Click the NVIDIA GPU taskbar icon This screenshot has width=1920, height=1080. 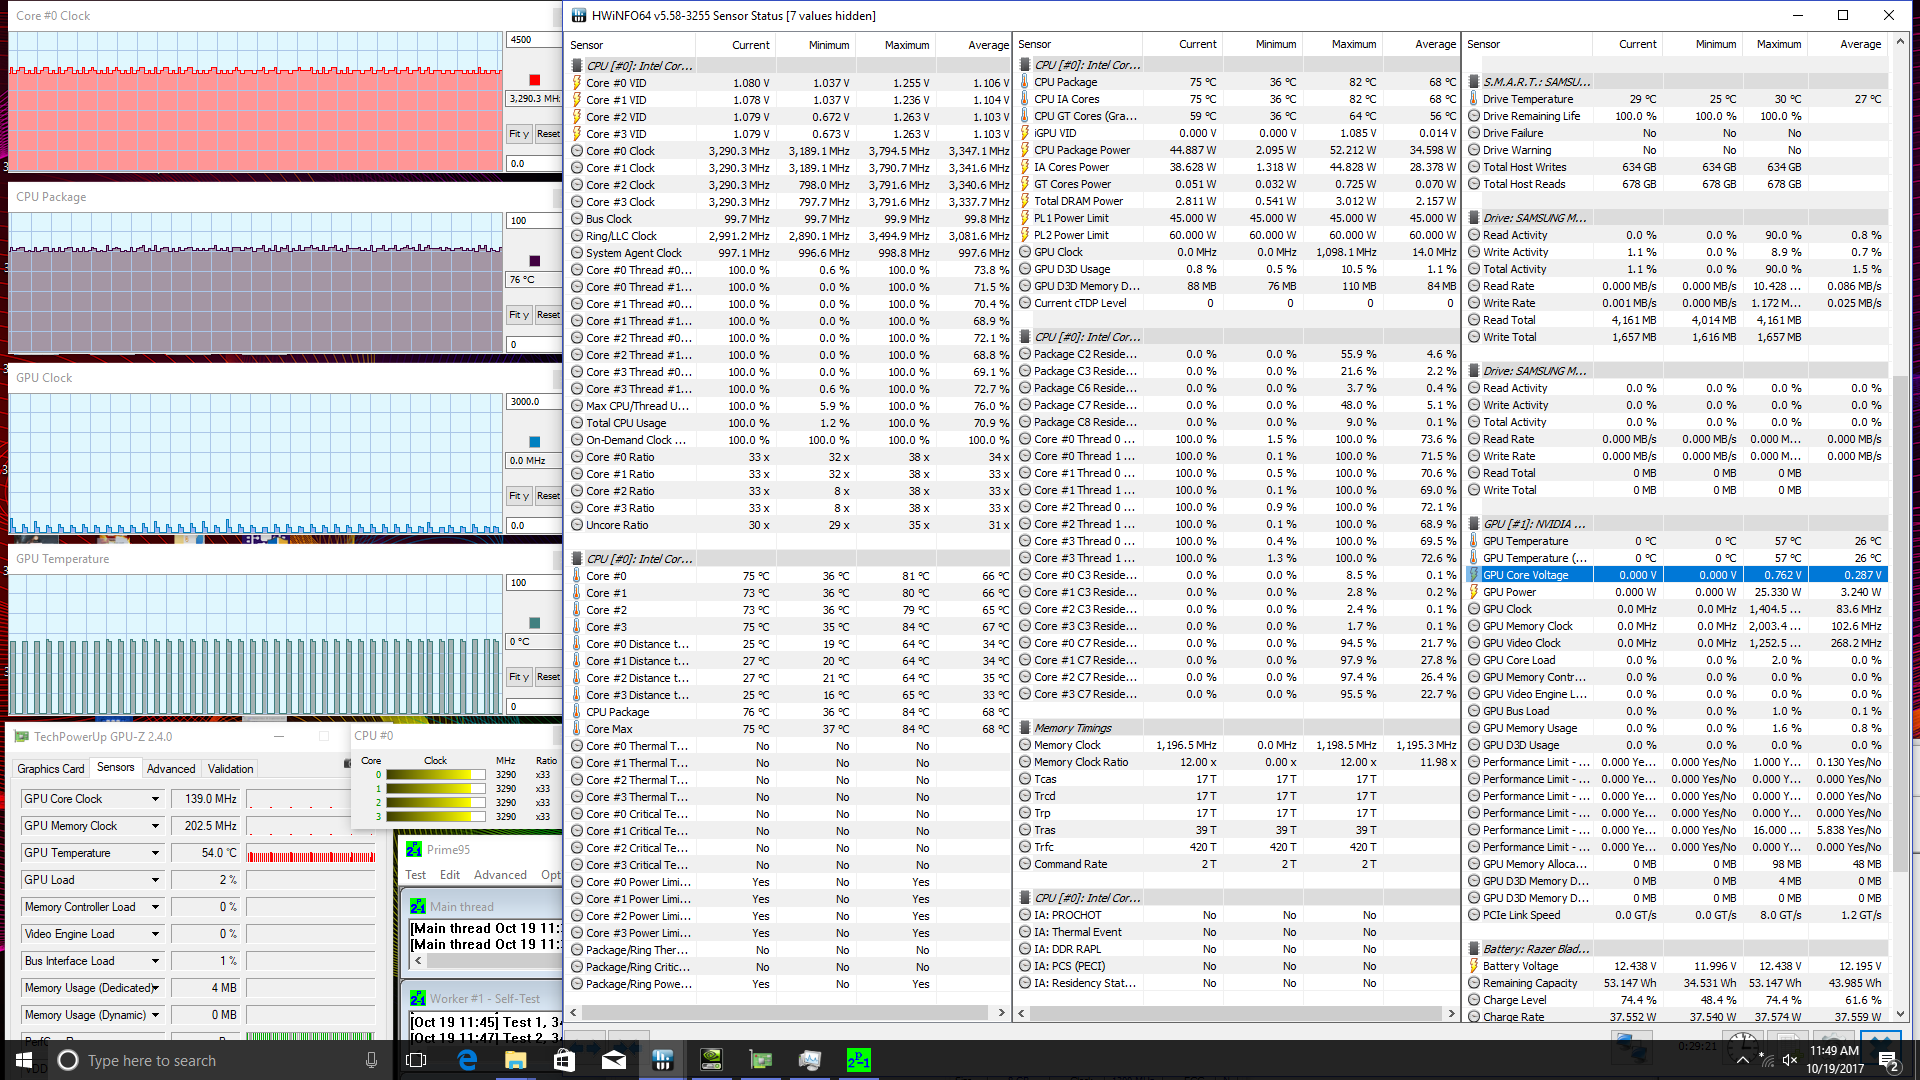[711, 1060]
